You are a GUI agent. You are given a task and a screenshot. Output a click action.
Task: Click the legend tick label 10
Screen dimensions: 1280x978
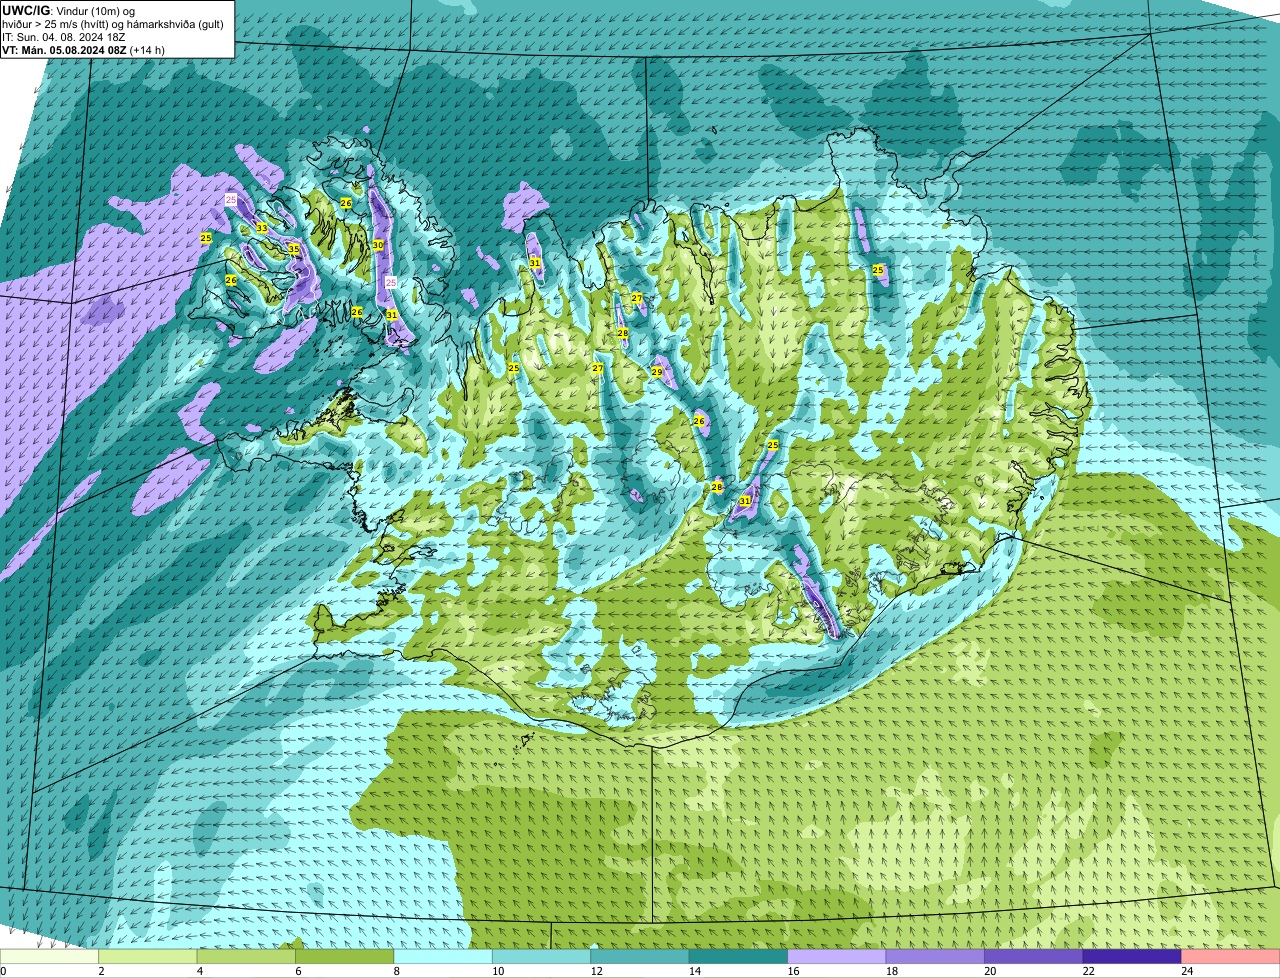[497, 971]
